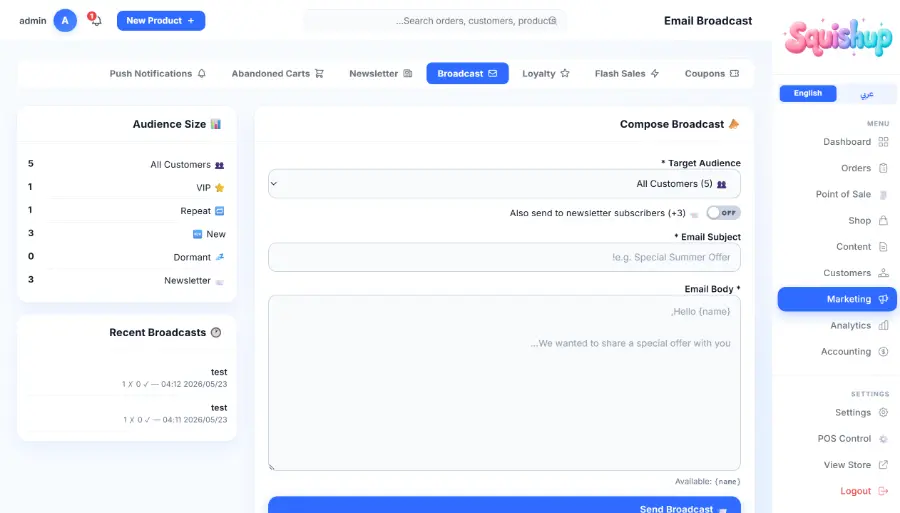Click the Audience Size chart icon
Screen dimensions: 900x513
pyautogui.click(x=216, y=124)
